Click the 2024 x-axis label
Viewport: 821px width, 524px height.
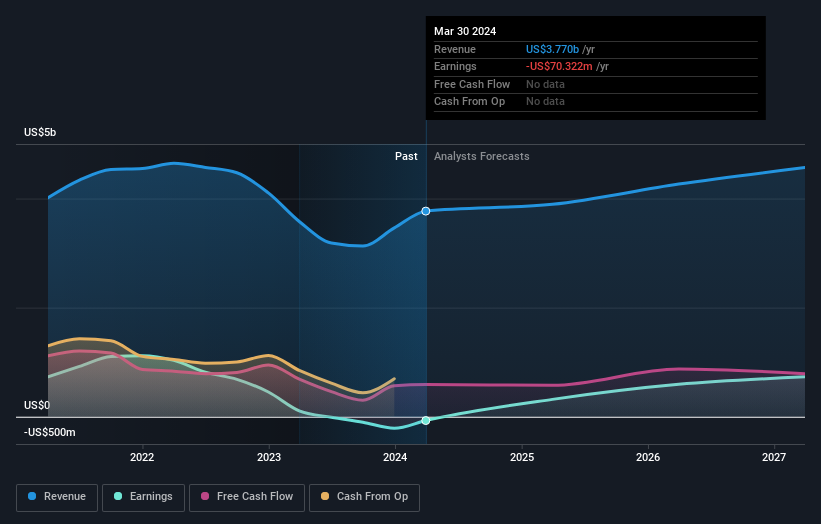tap(395, 458)
